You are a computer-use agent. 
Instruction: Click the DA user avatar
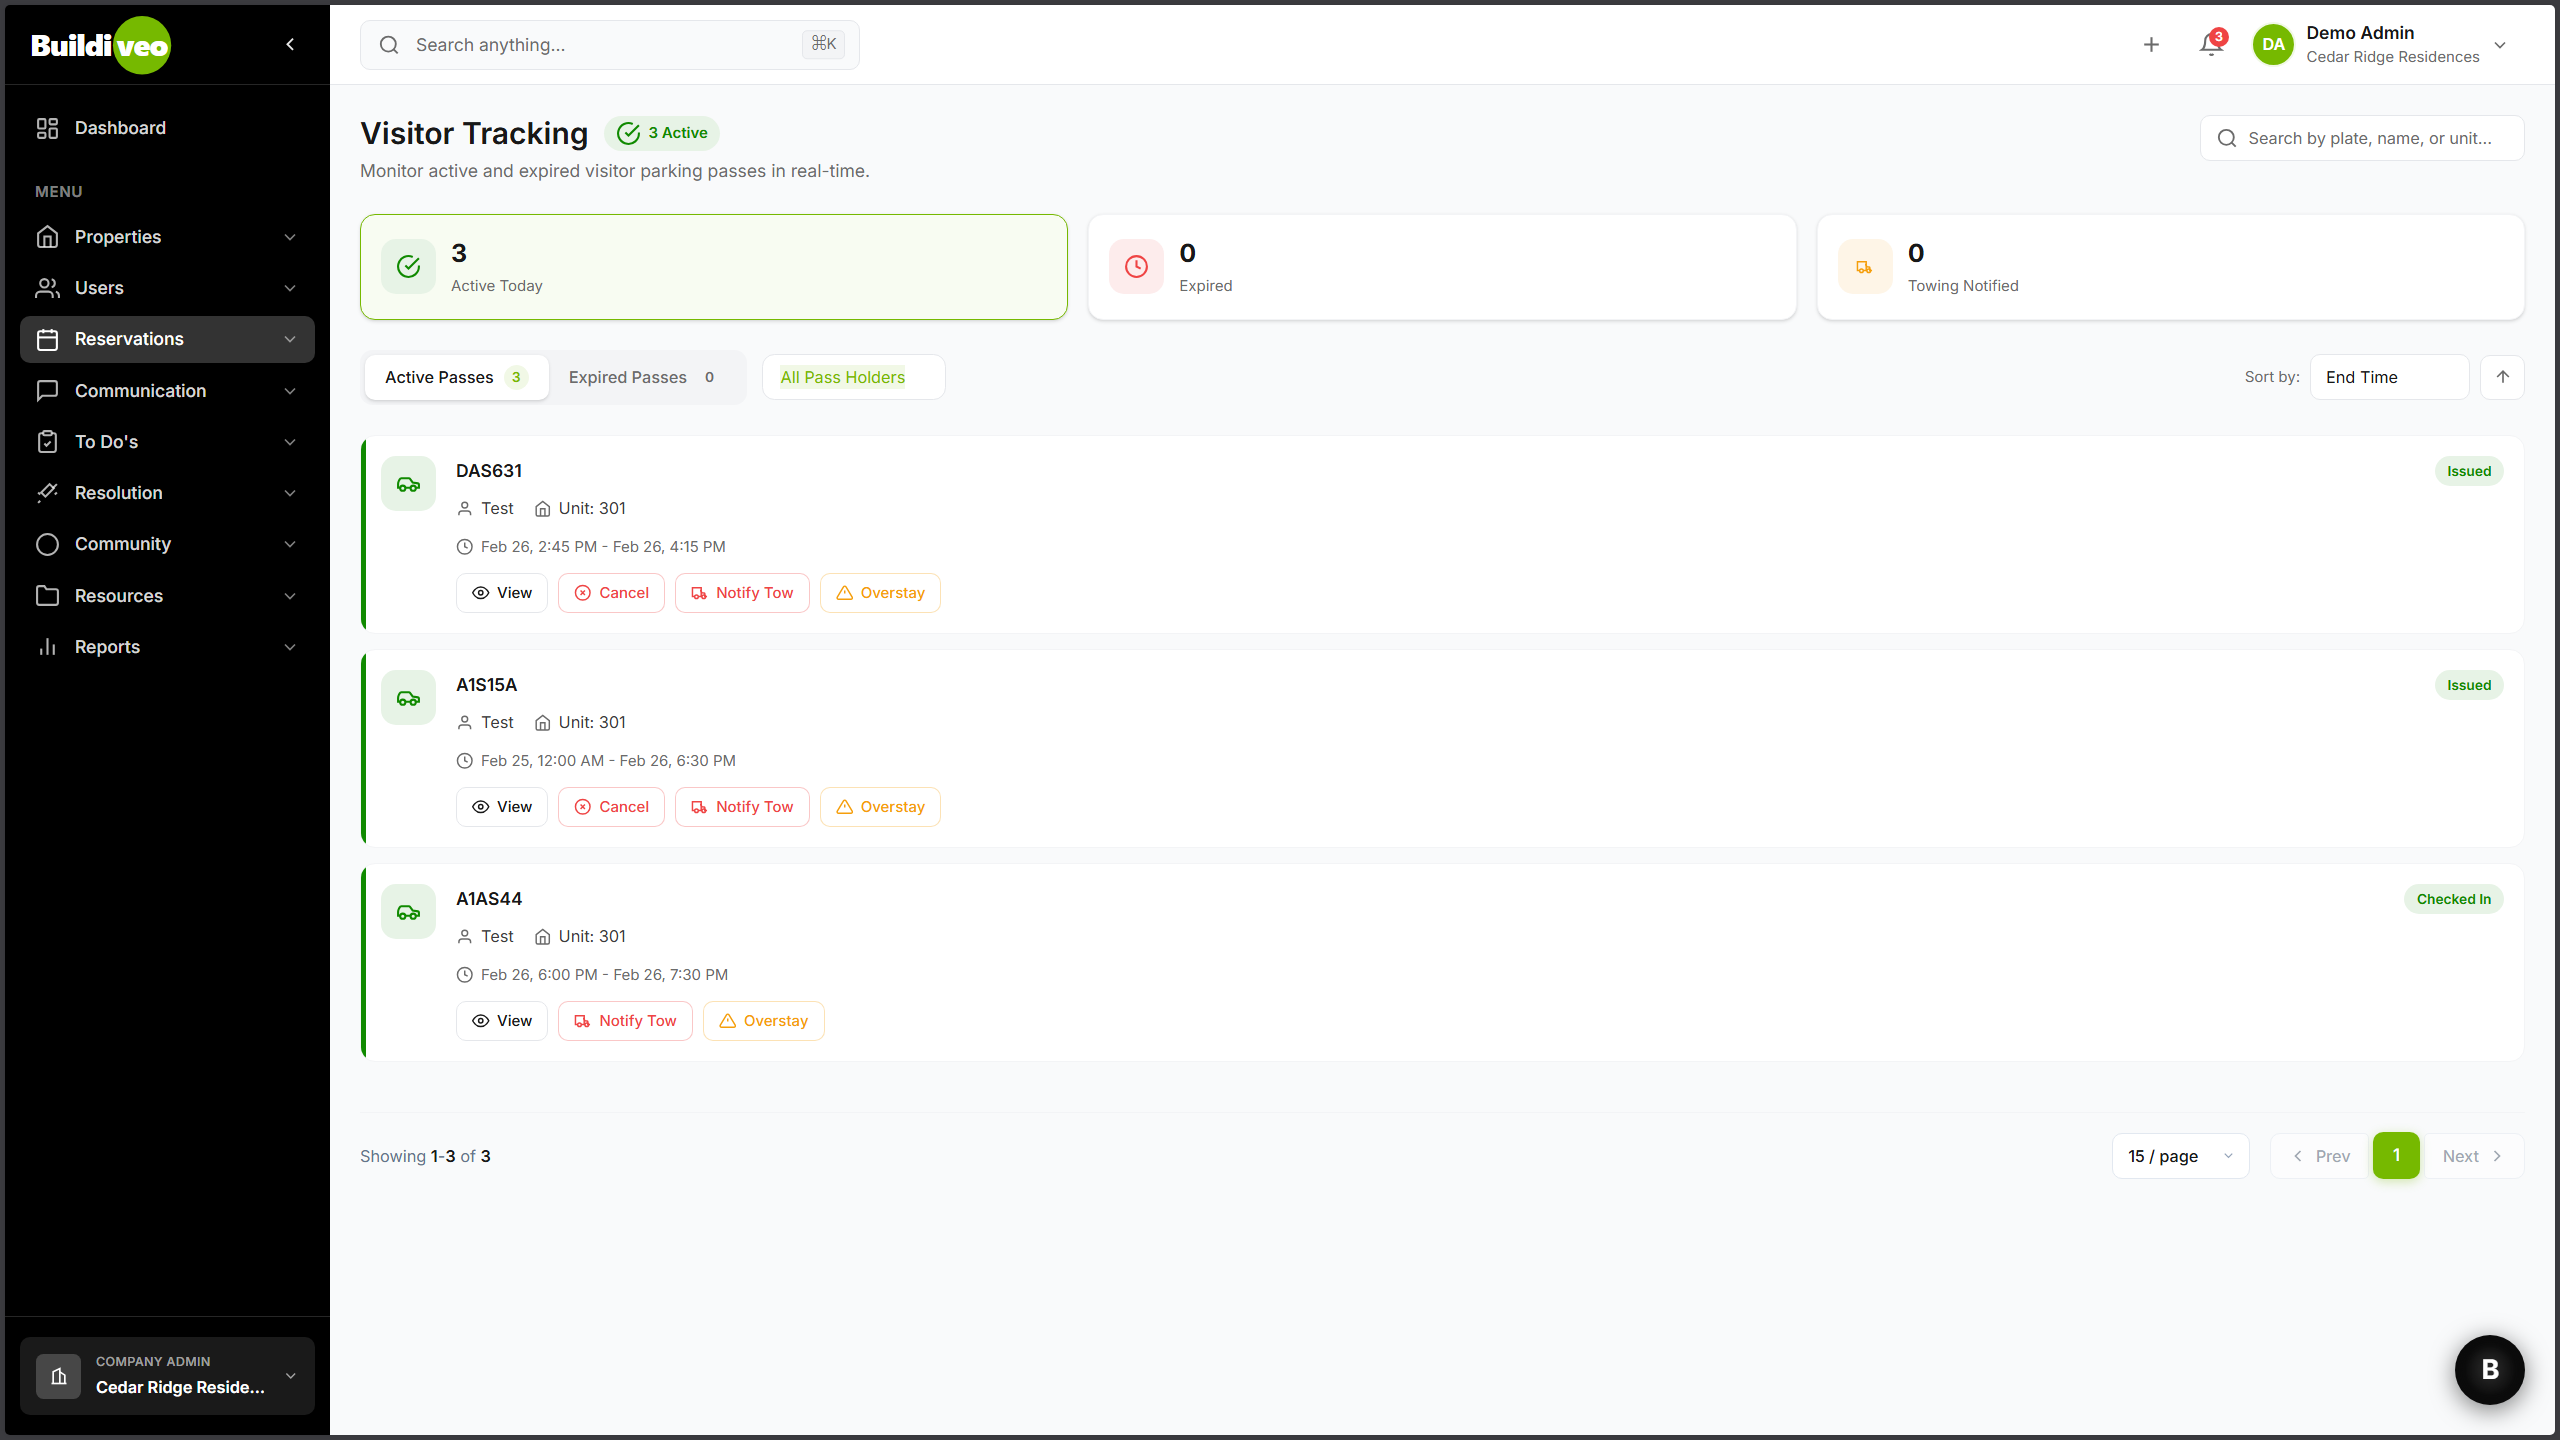click(2272, 45)
